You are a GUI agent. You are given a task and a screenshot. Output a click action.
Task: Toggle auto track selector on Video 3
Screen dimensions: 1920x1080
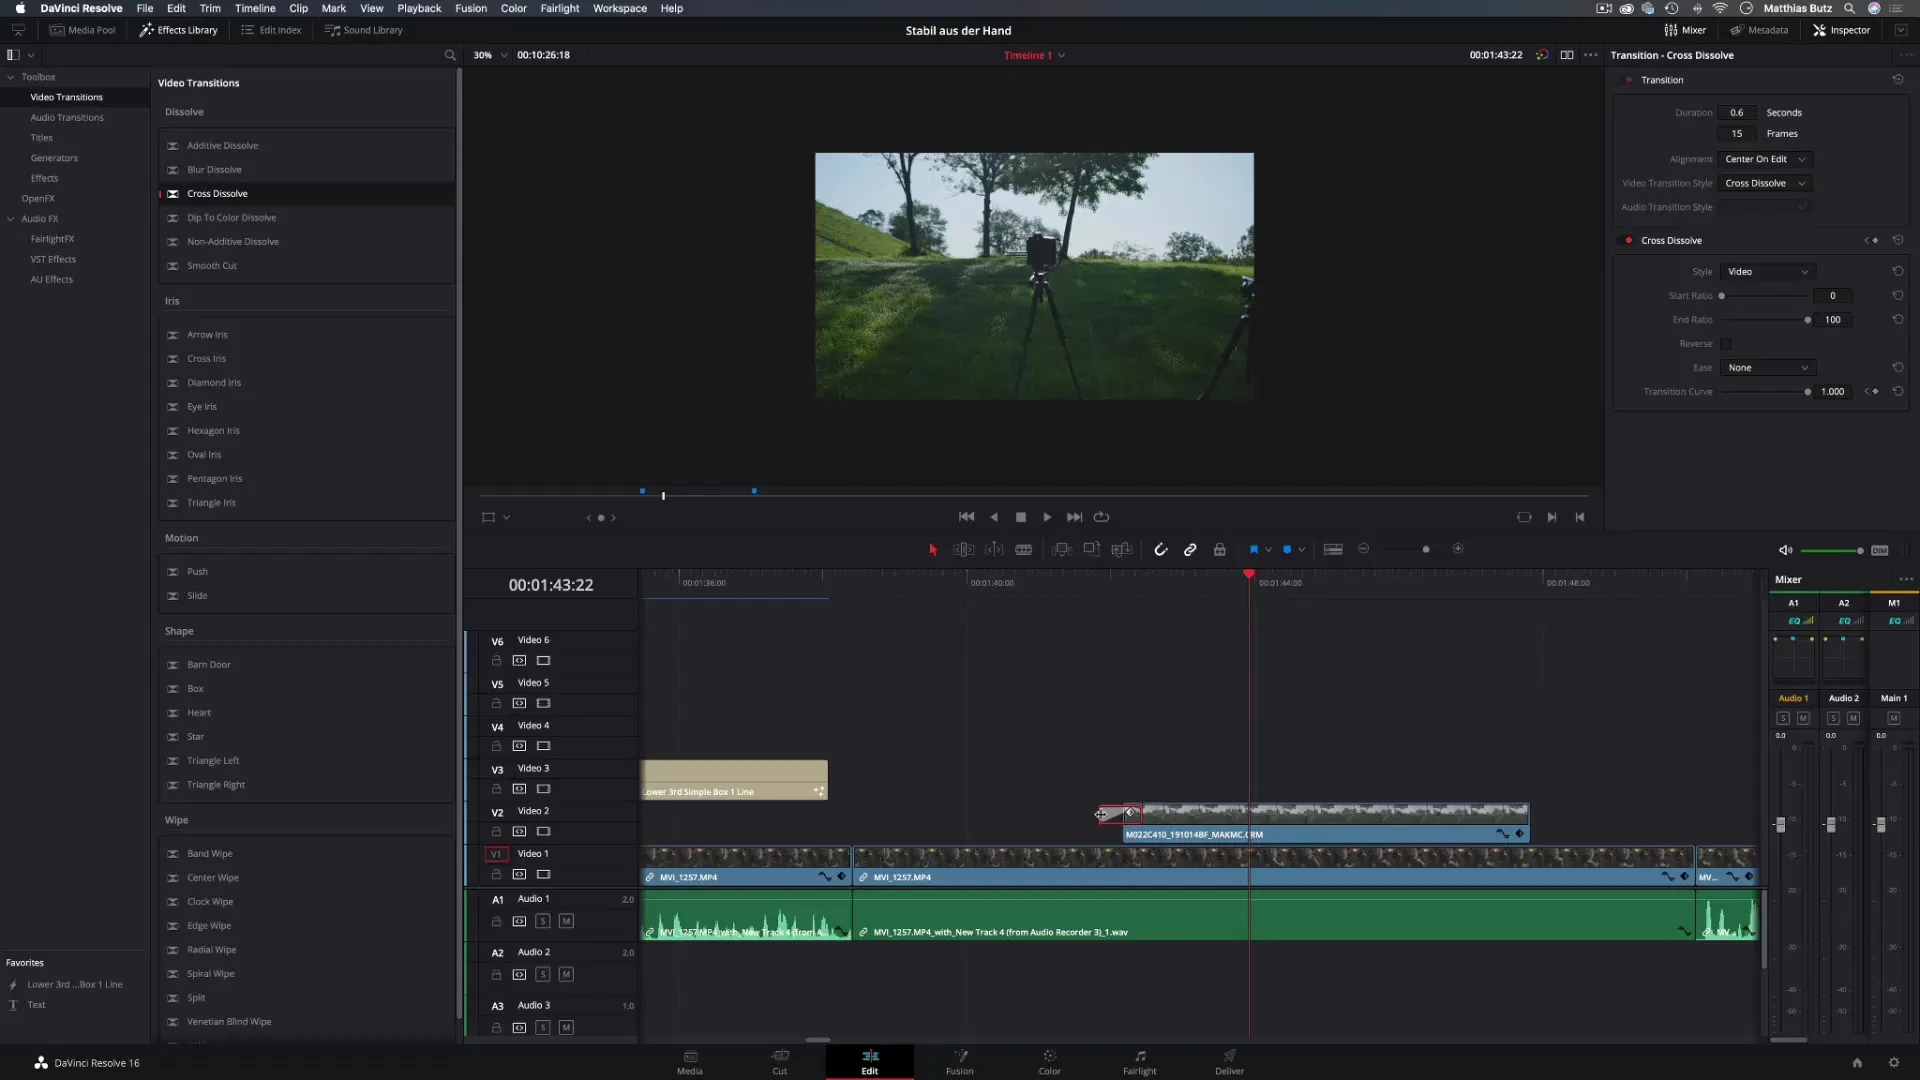click(519, 789)
